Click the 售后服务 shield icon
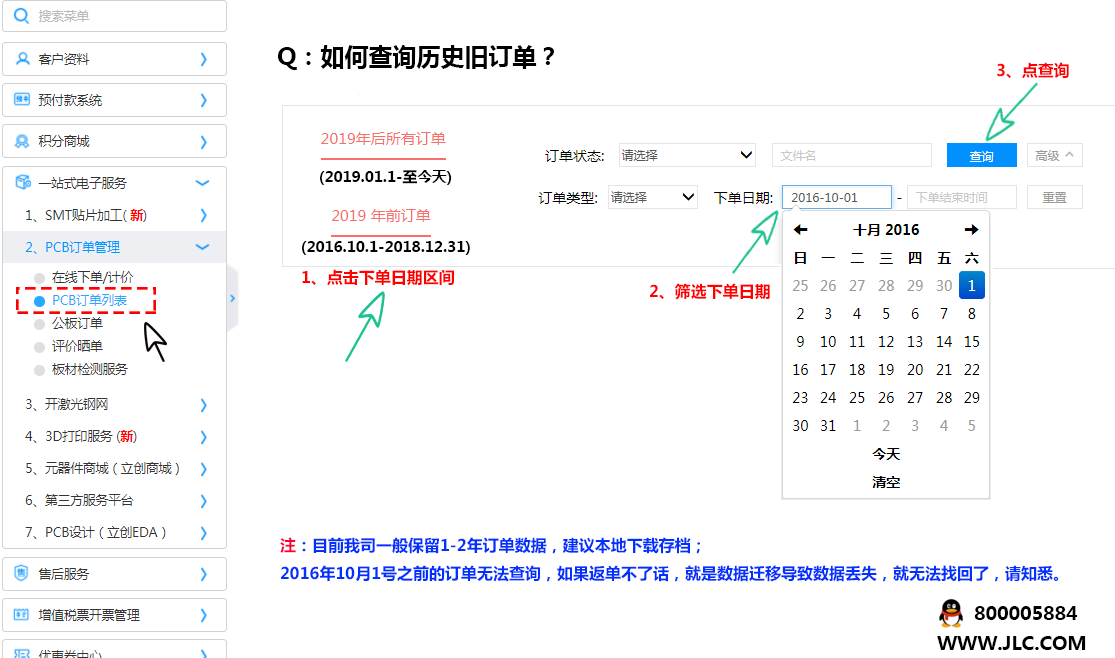 tap(21, 573)
